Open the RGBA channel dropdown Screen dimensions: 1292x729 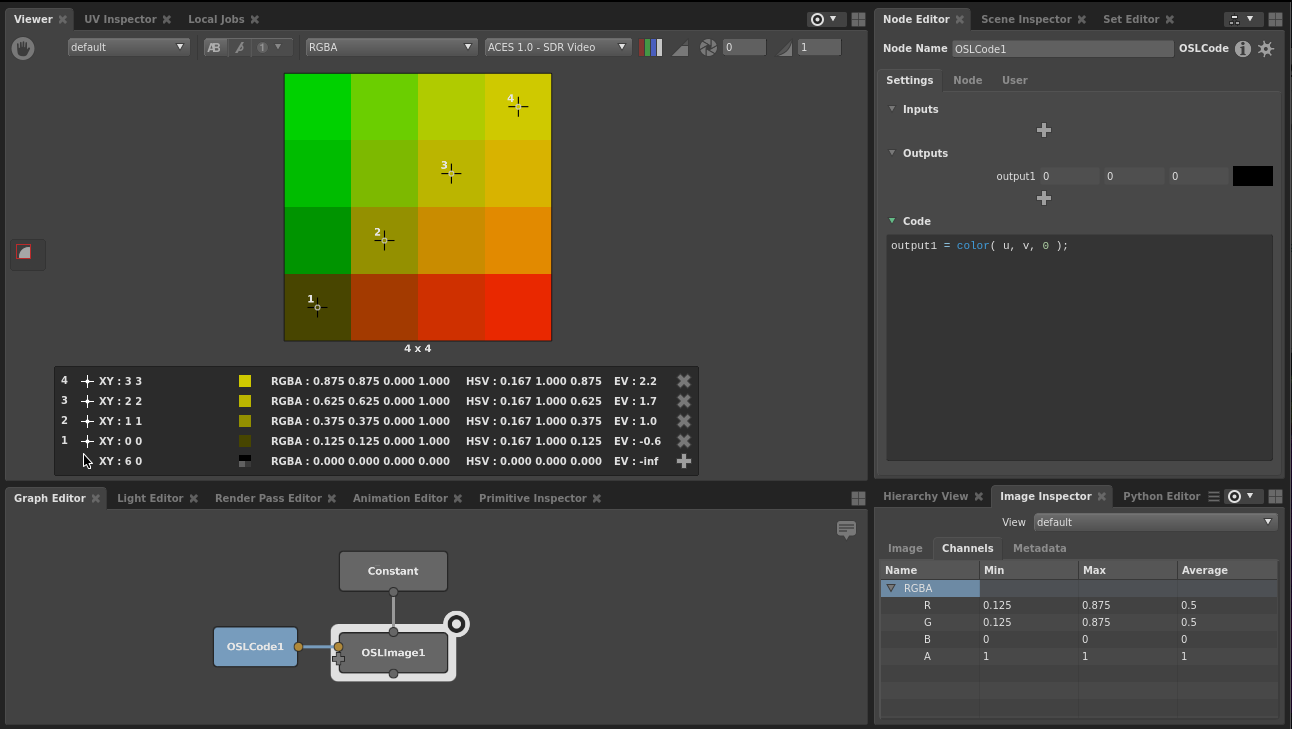[x=391, y=47]
